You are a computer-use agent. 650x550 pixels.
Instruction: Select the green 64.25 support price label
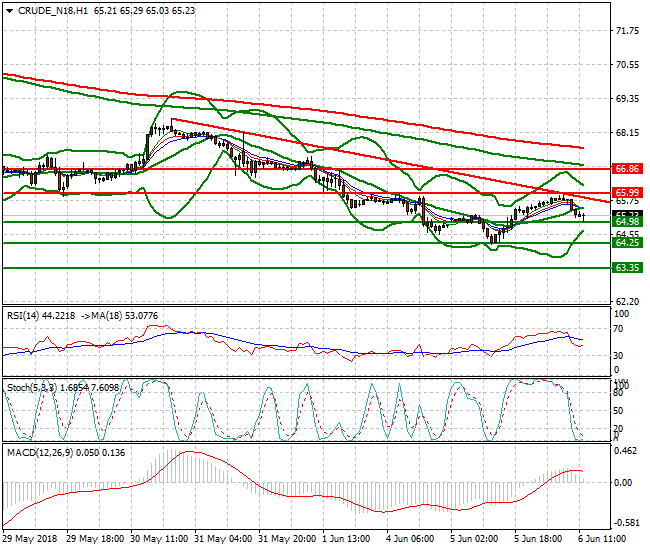[x=627, y=243]
